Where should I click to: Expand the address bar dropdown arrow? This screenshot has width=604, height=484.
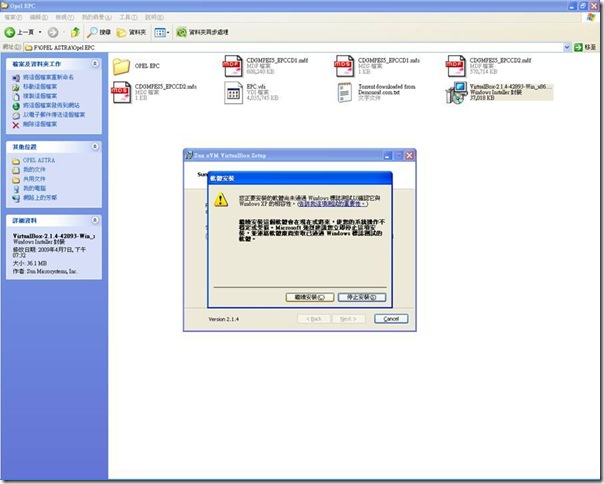(567, 47)
